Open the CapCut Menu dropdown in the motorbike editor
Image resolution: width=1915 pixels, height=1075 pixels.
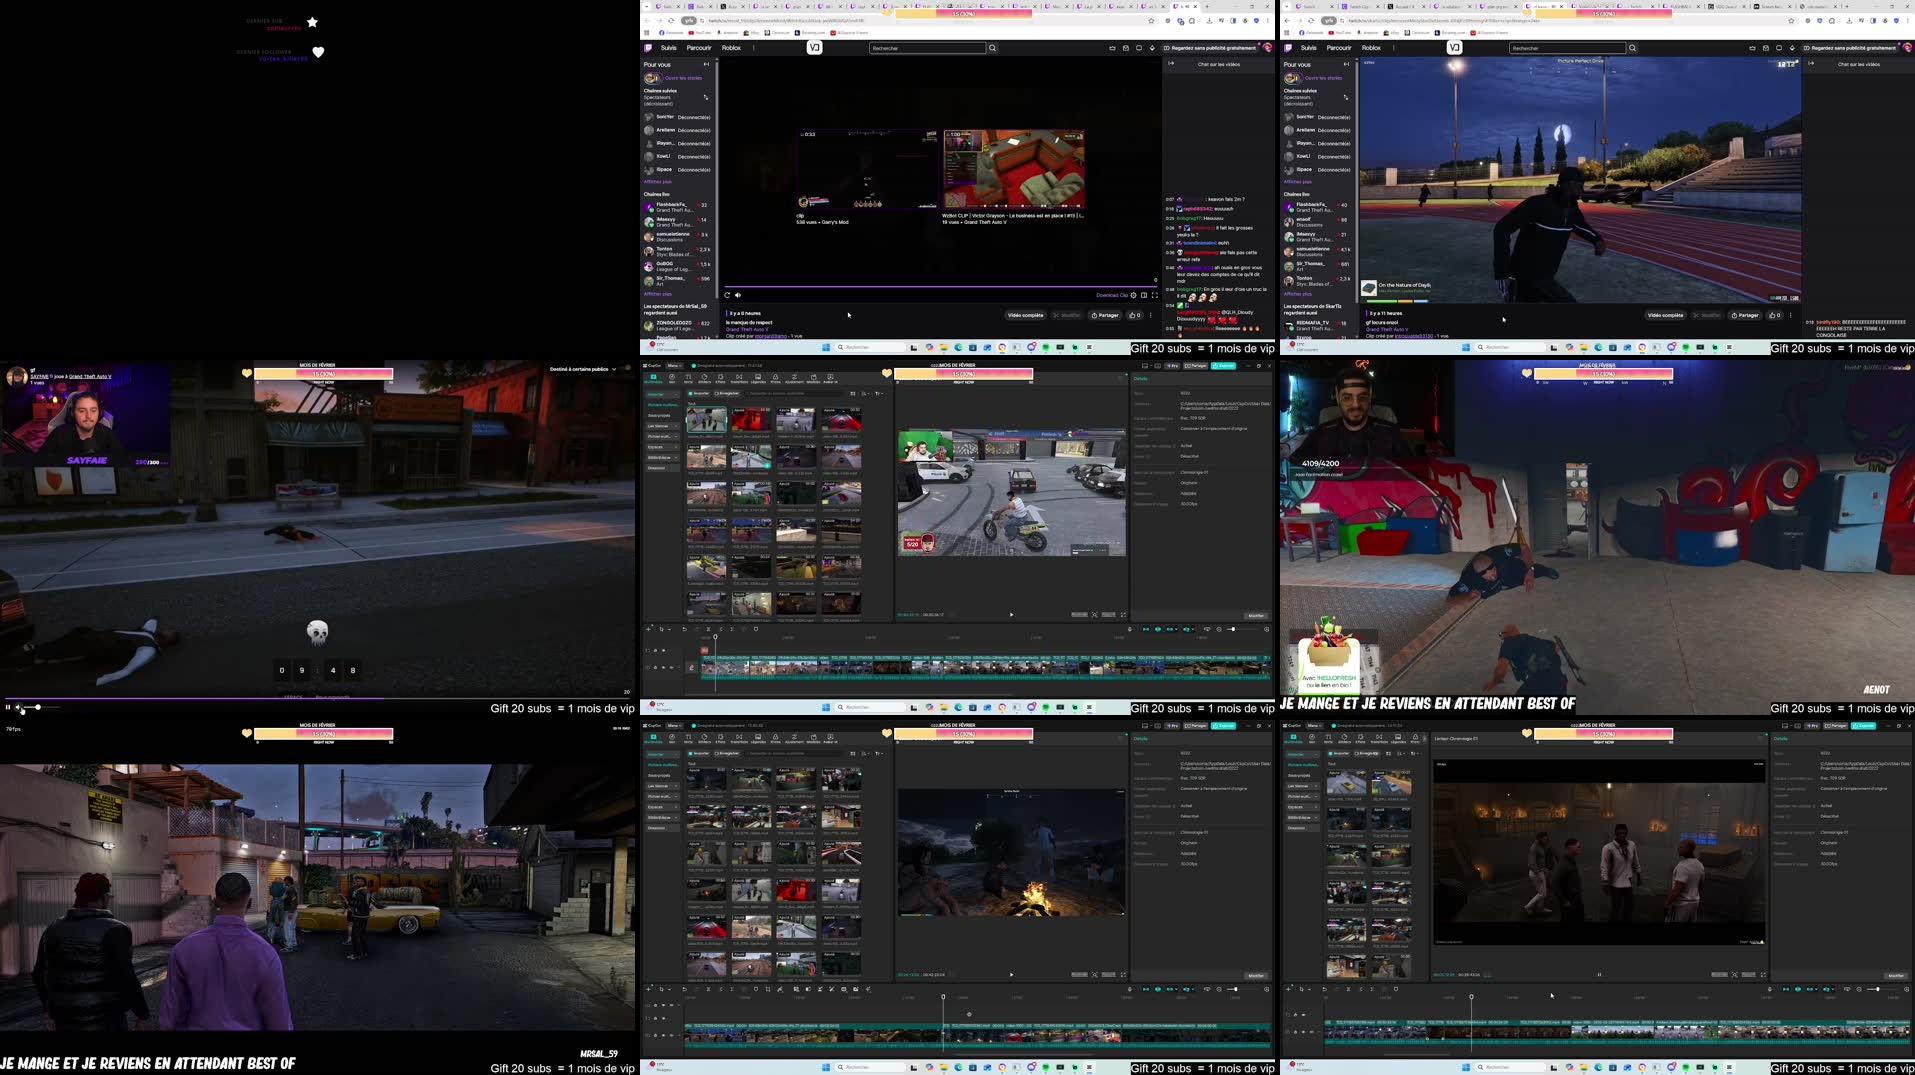674,365
